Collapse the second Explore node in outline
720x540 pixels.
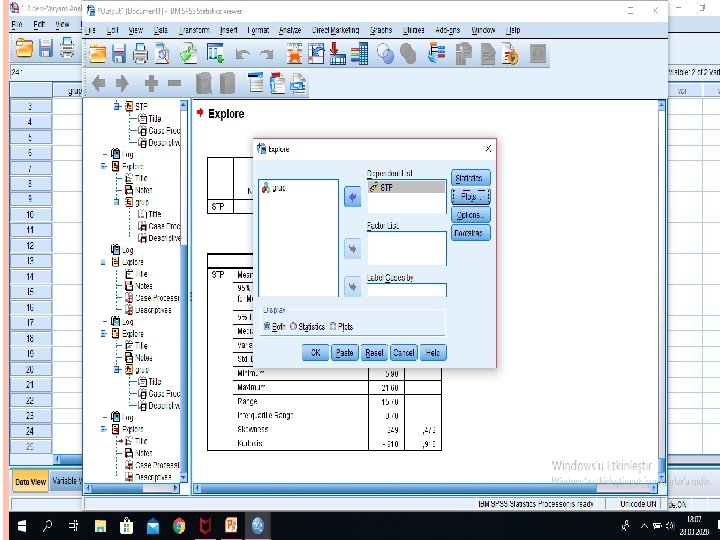pos(104,166)
